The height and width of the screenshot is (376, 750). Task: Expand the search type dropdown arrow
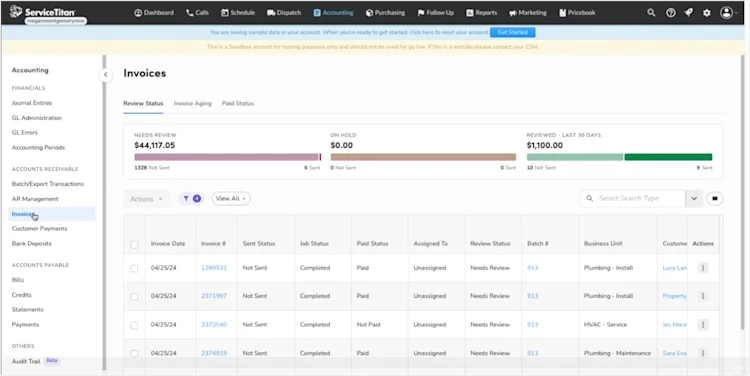[694, 199]
